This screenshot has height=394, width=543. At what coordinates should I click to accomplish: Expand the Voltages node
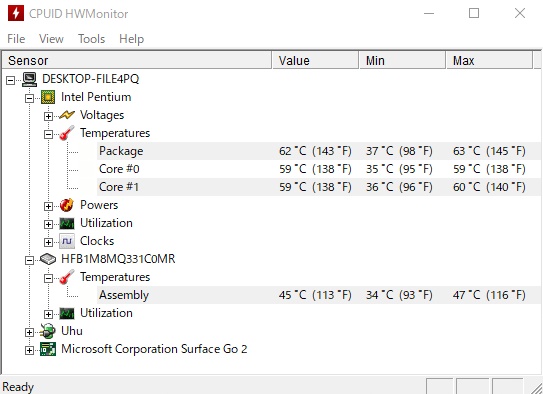[x=48, y=116]
